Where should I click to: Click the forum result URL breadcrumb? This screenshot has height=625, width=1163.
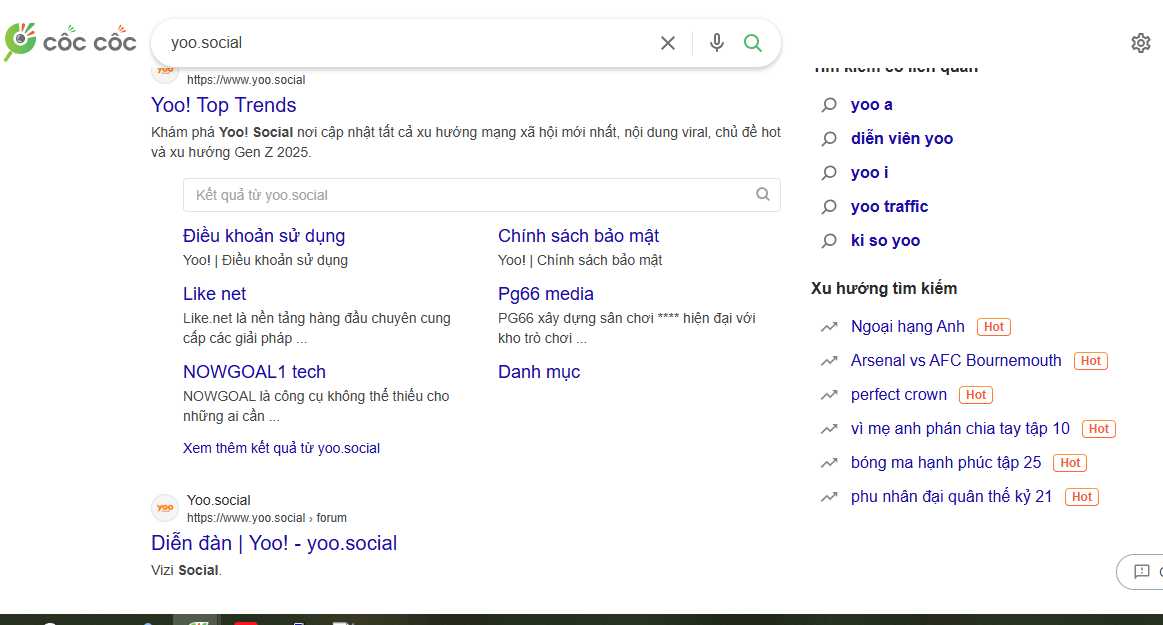point(267,517)
